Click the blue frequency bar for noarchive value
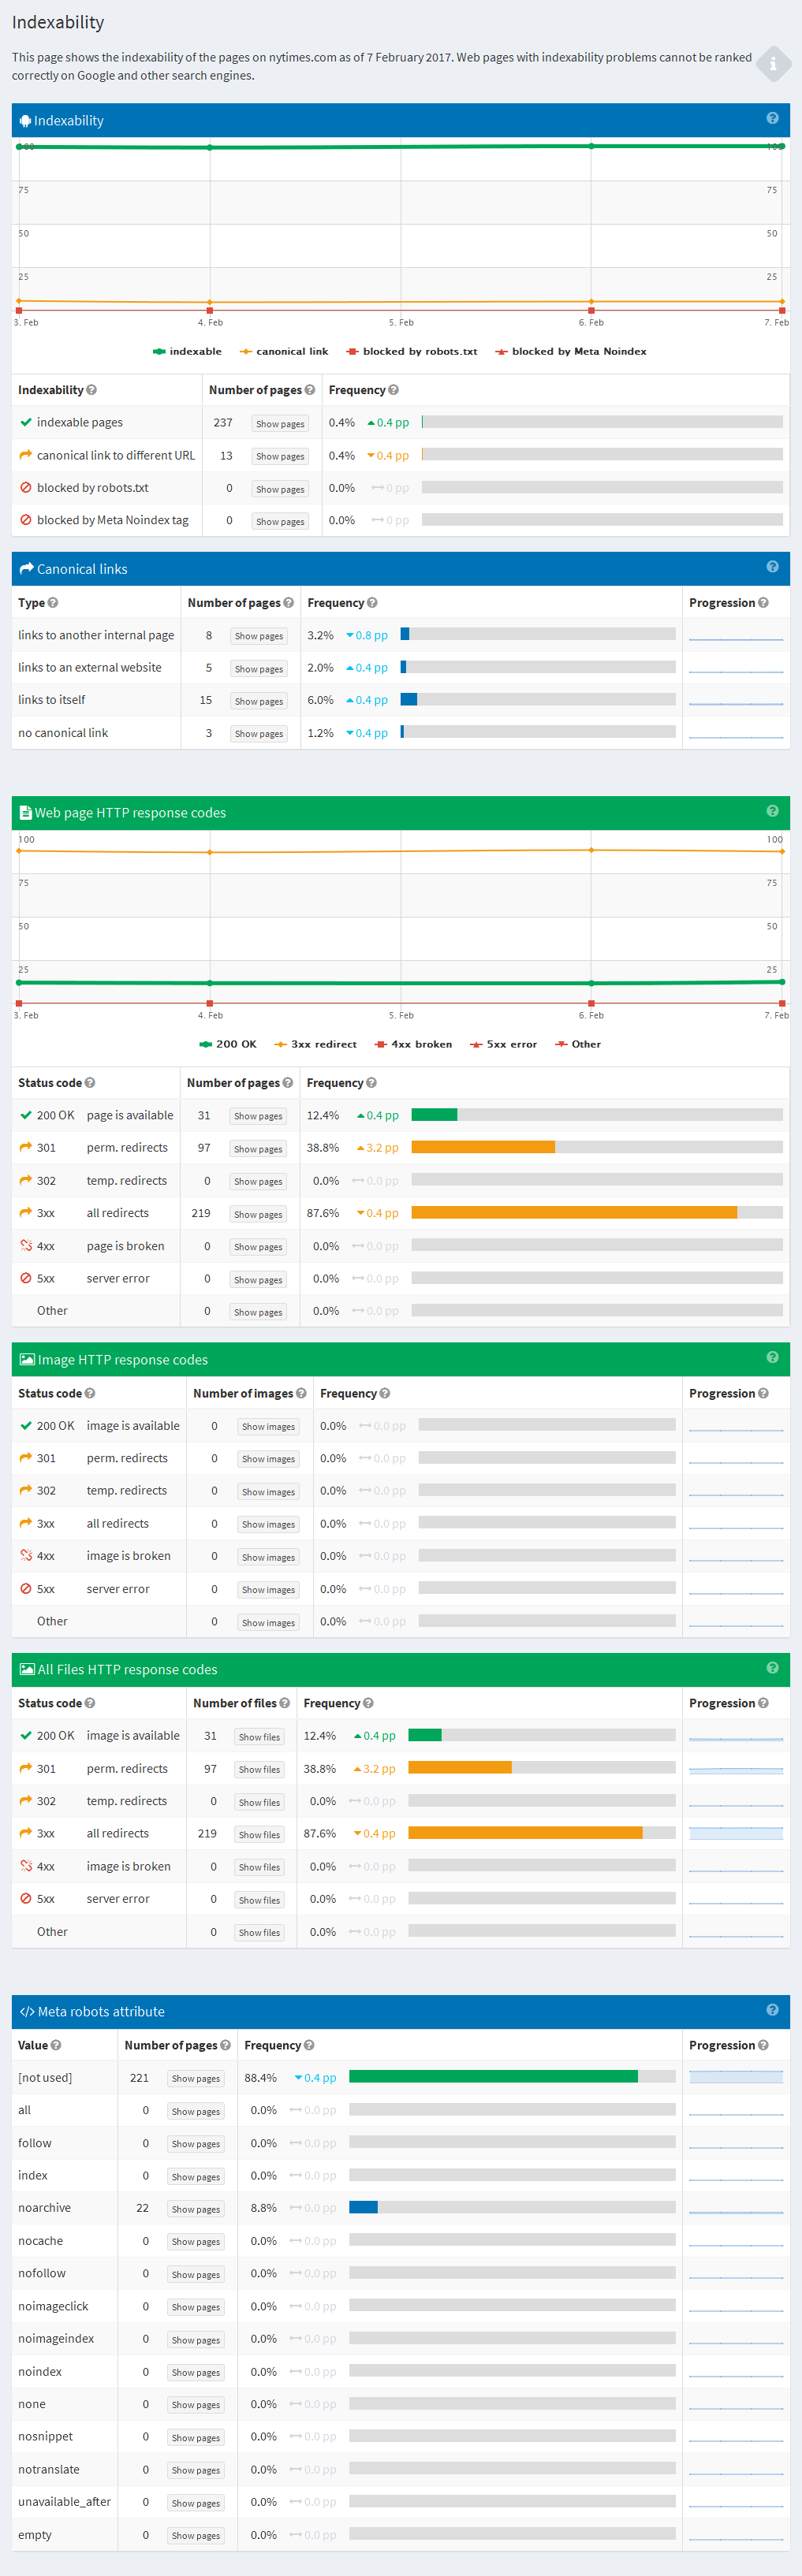The image size is (802, 2576). click(x=363, y=2207)
